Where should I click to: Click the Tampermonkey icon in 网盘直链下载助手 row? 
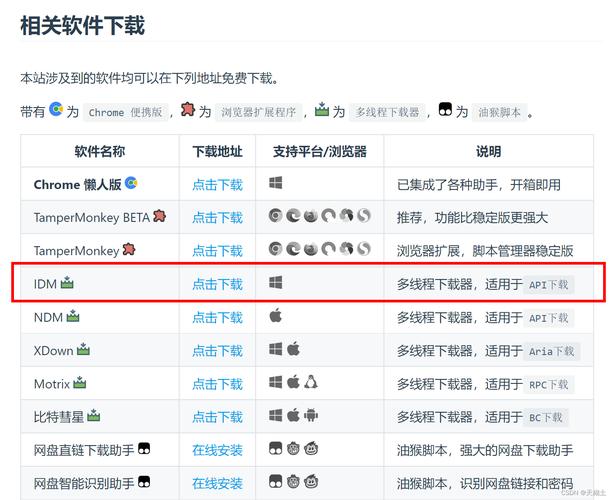pyautogui.click(x=276, y=448)
